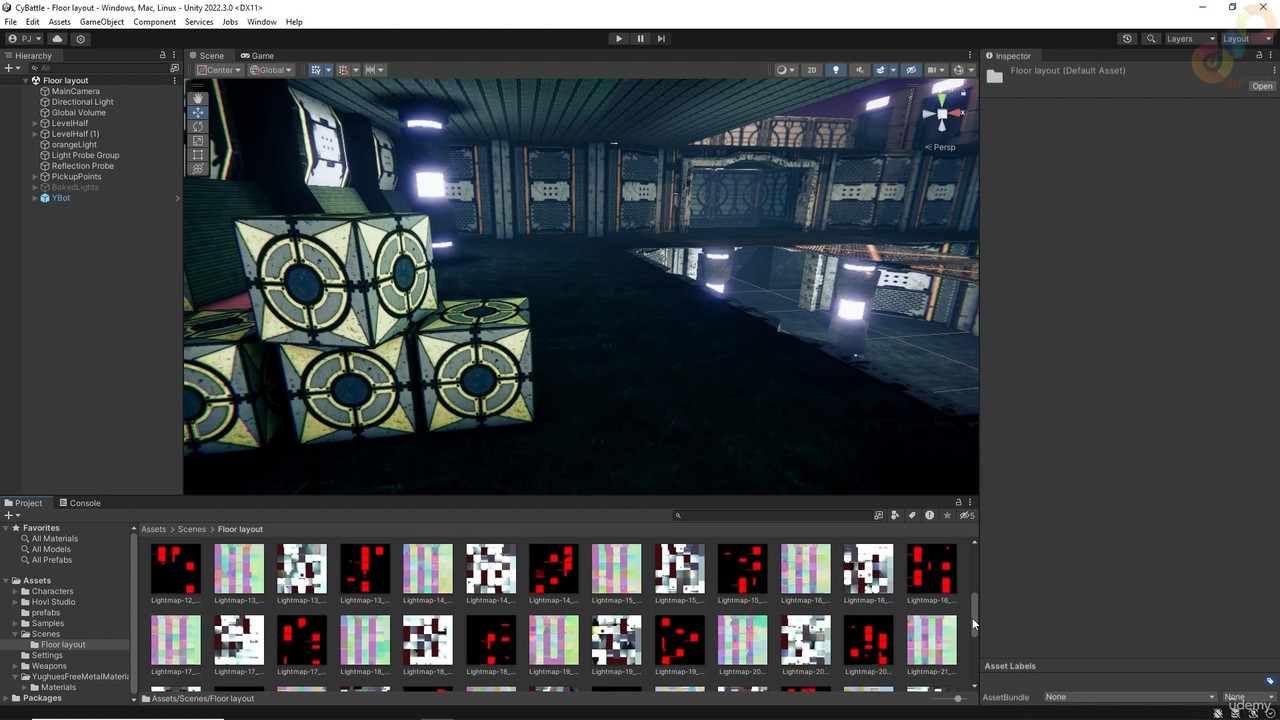Open the GameObject menu

tap(102, 22)
